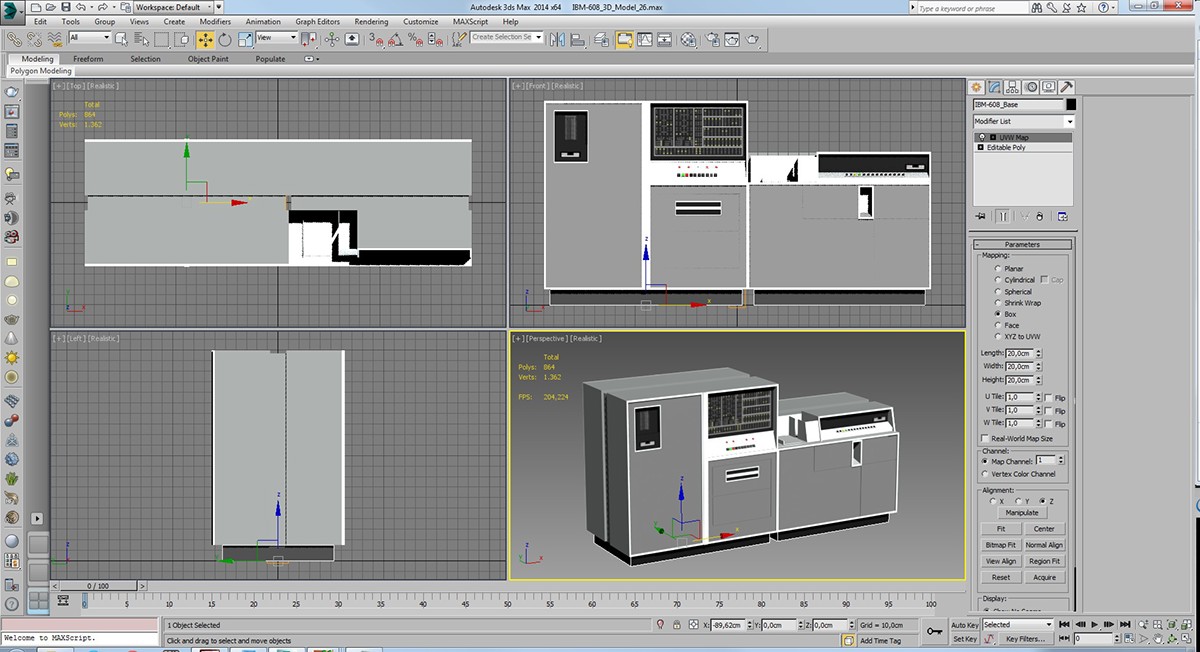Viewport: 1200px width, 652px height.
Task: Open the Modifiers menu
Action: pos(215,21)
